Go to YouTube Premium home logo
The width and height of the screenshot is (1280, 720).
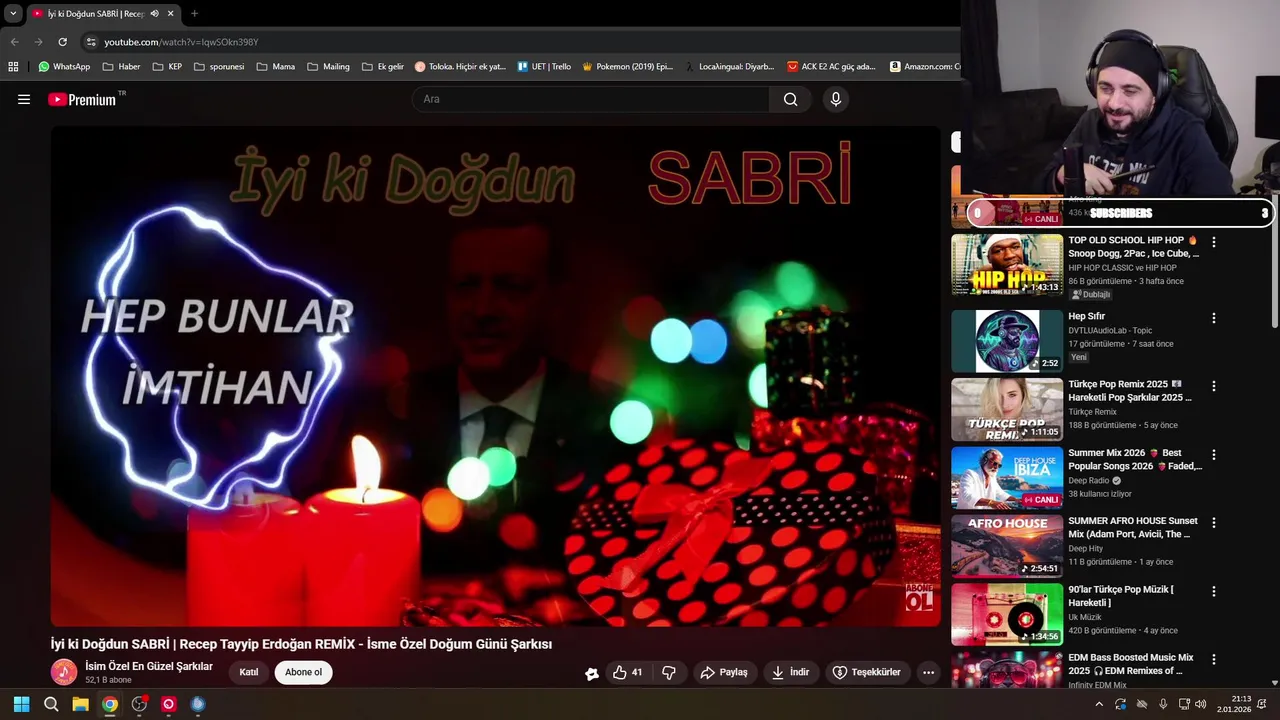coord(82,99)
